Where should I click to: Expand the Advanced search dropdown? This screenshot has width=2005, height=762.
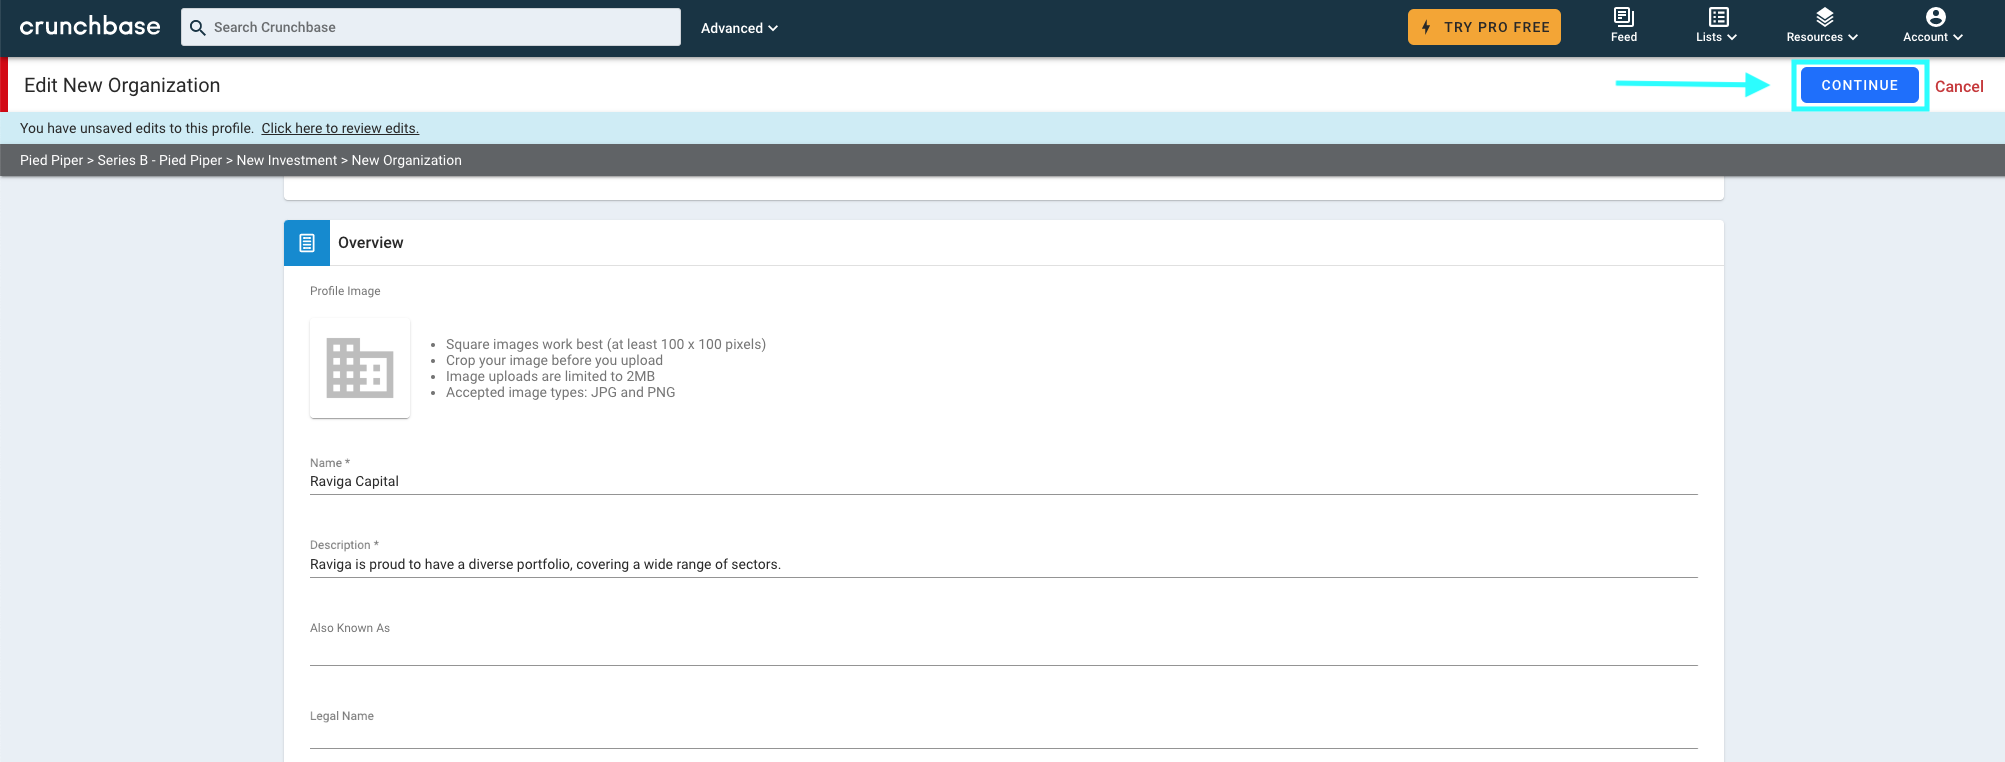[739, 28]
